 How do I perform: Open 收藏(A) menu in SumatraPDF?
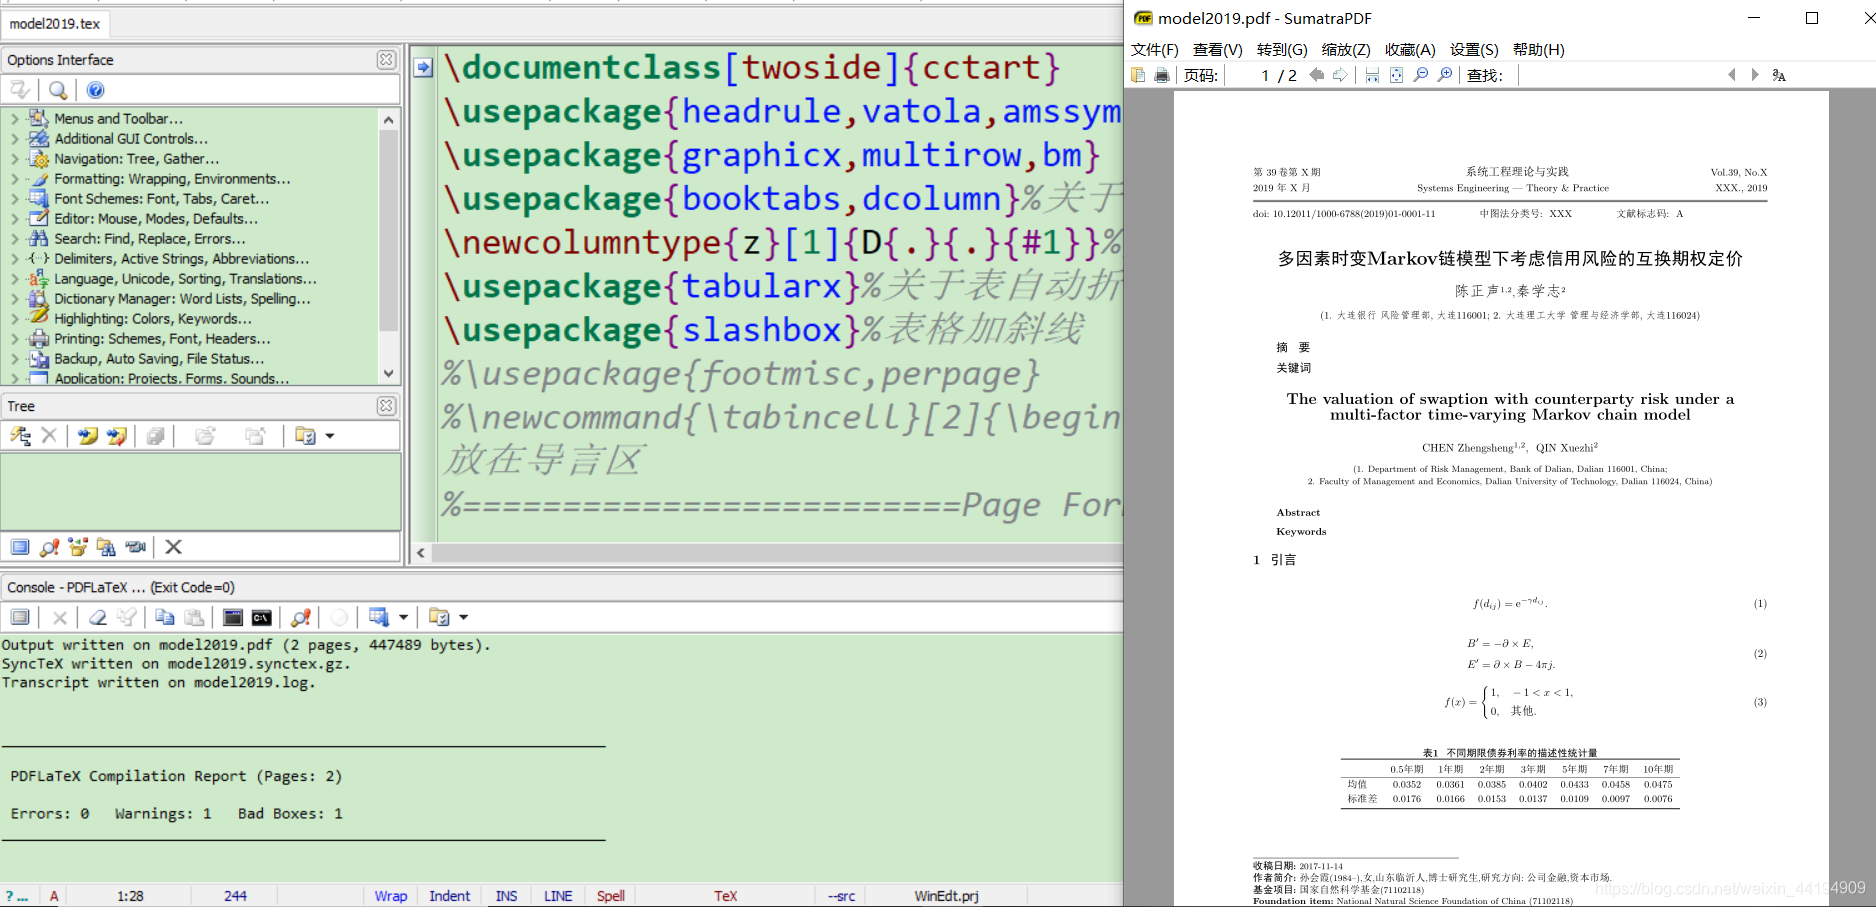pos(1410,50)
